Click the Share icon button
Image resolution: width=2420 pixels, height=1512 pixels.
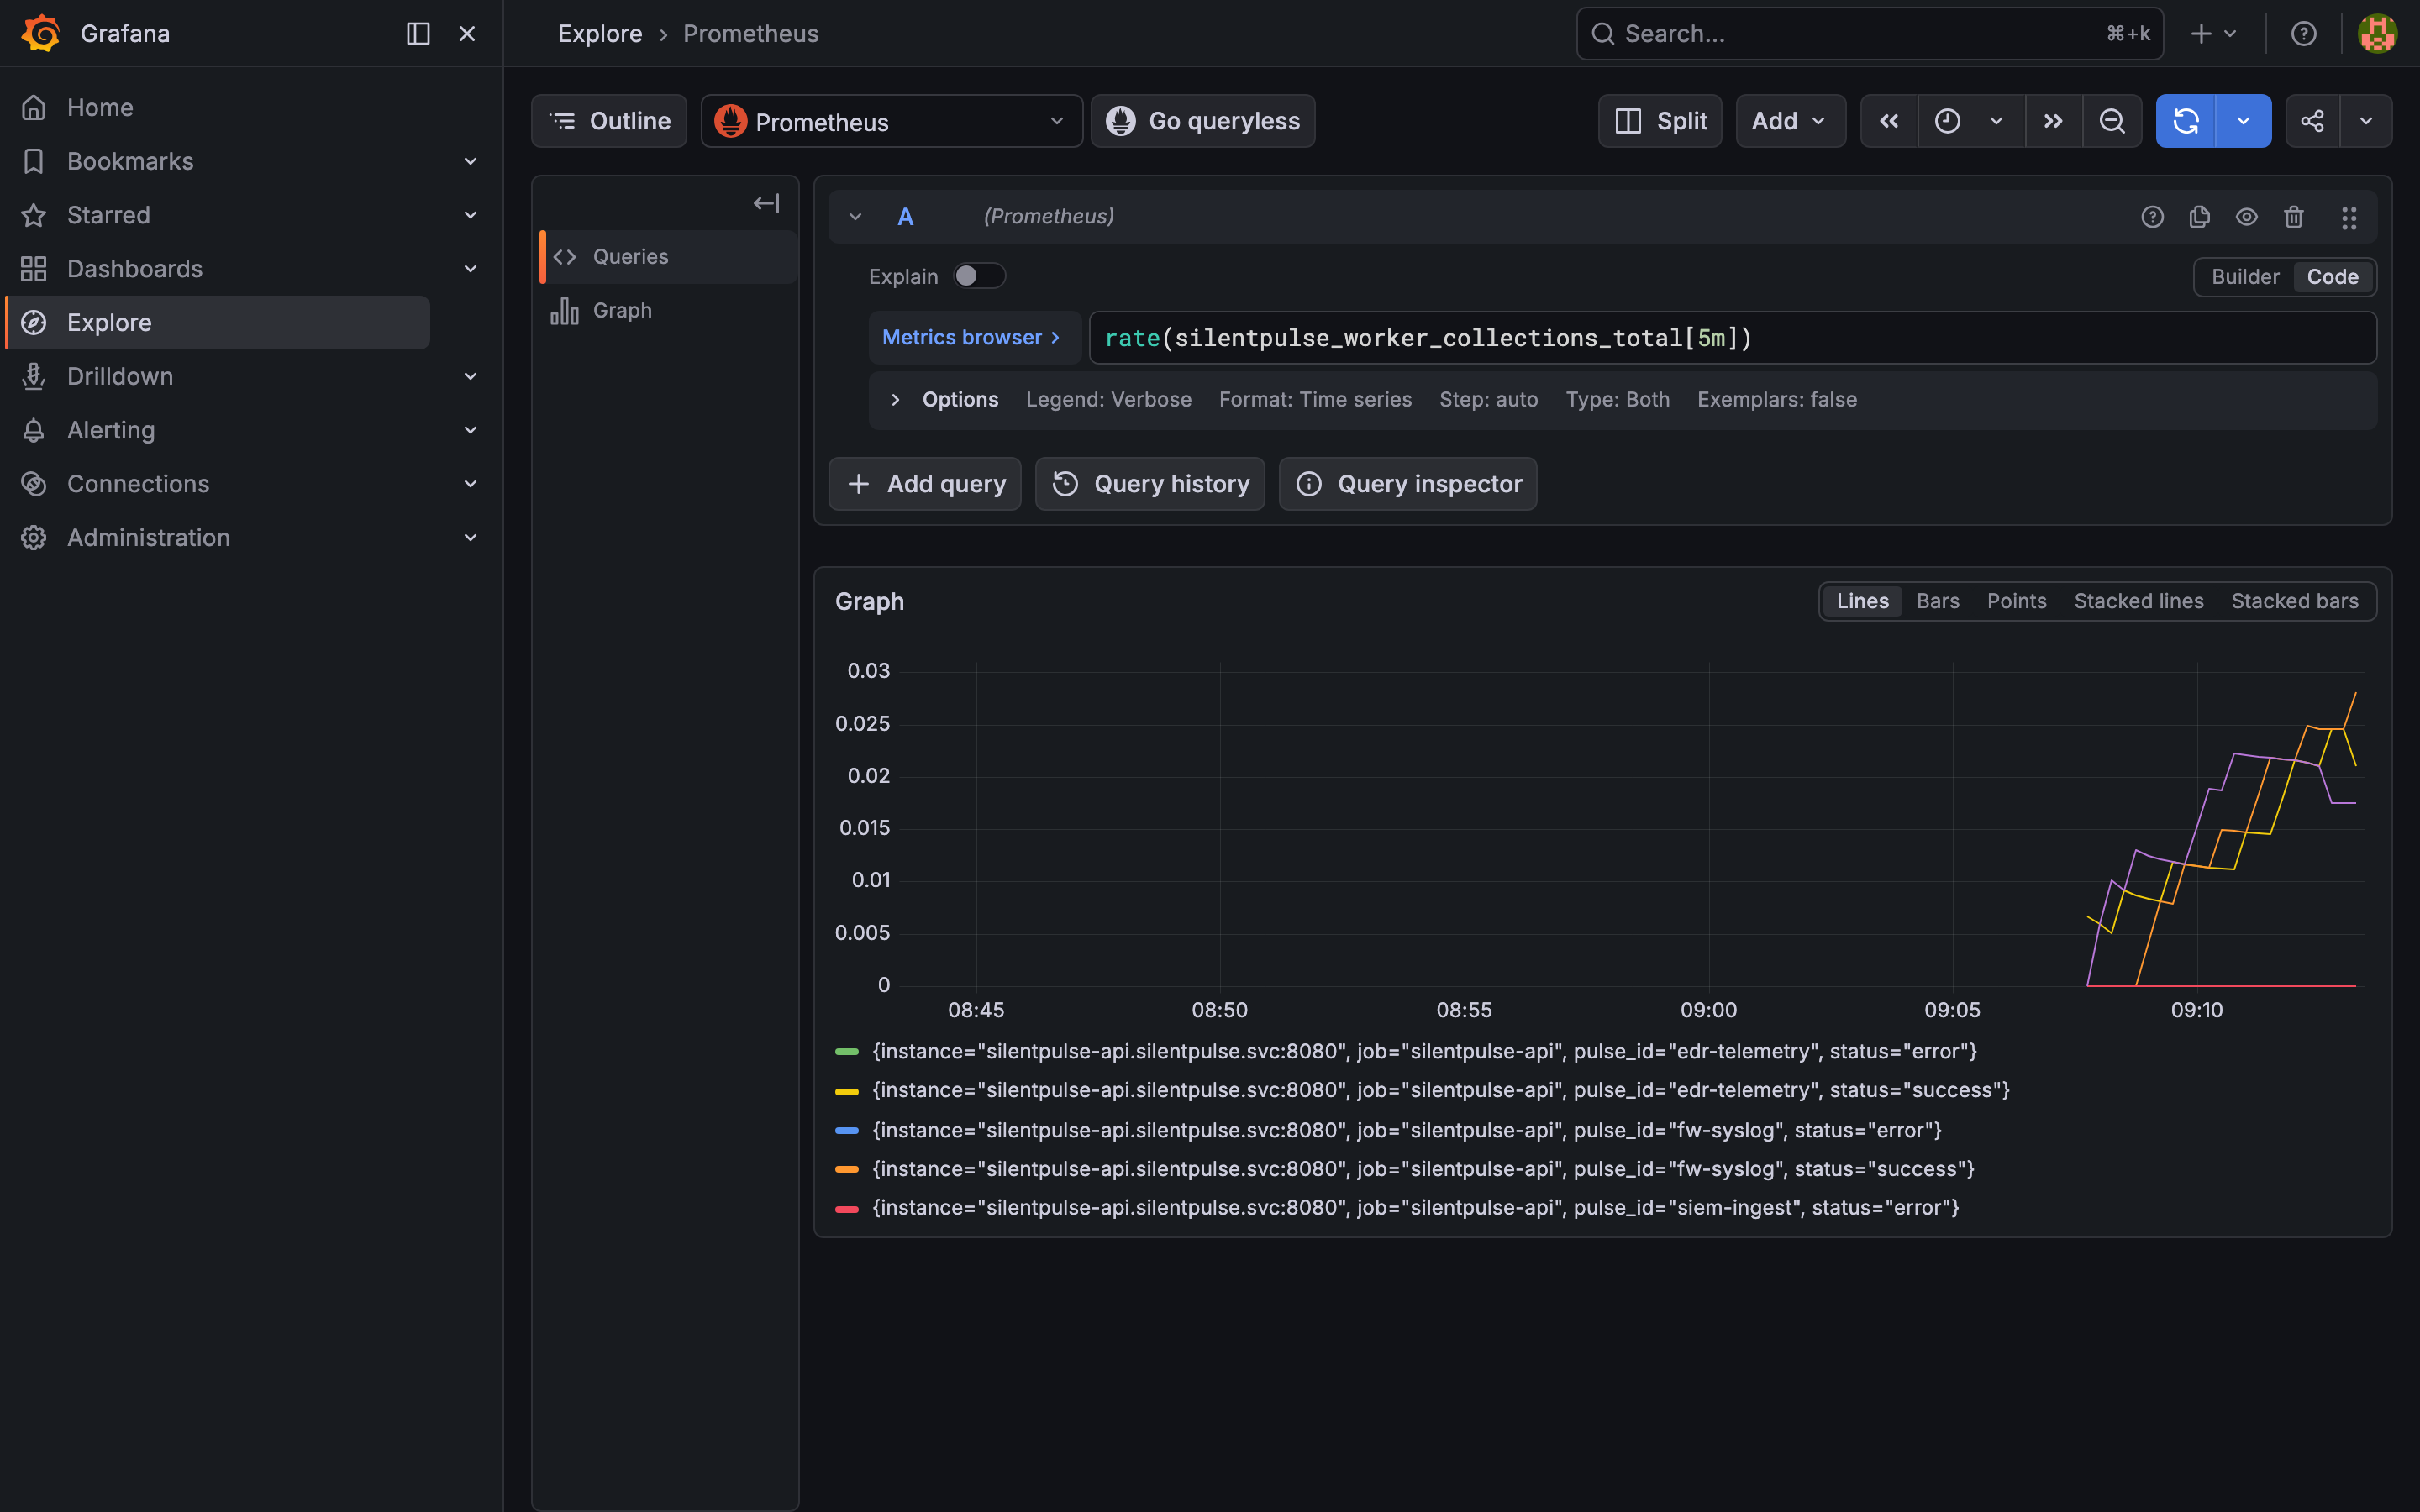pyautogui.click(x=2312, y=121)
